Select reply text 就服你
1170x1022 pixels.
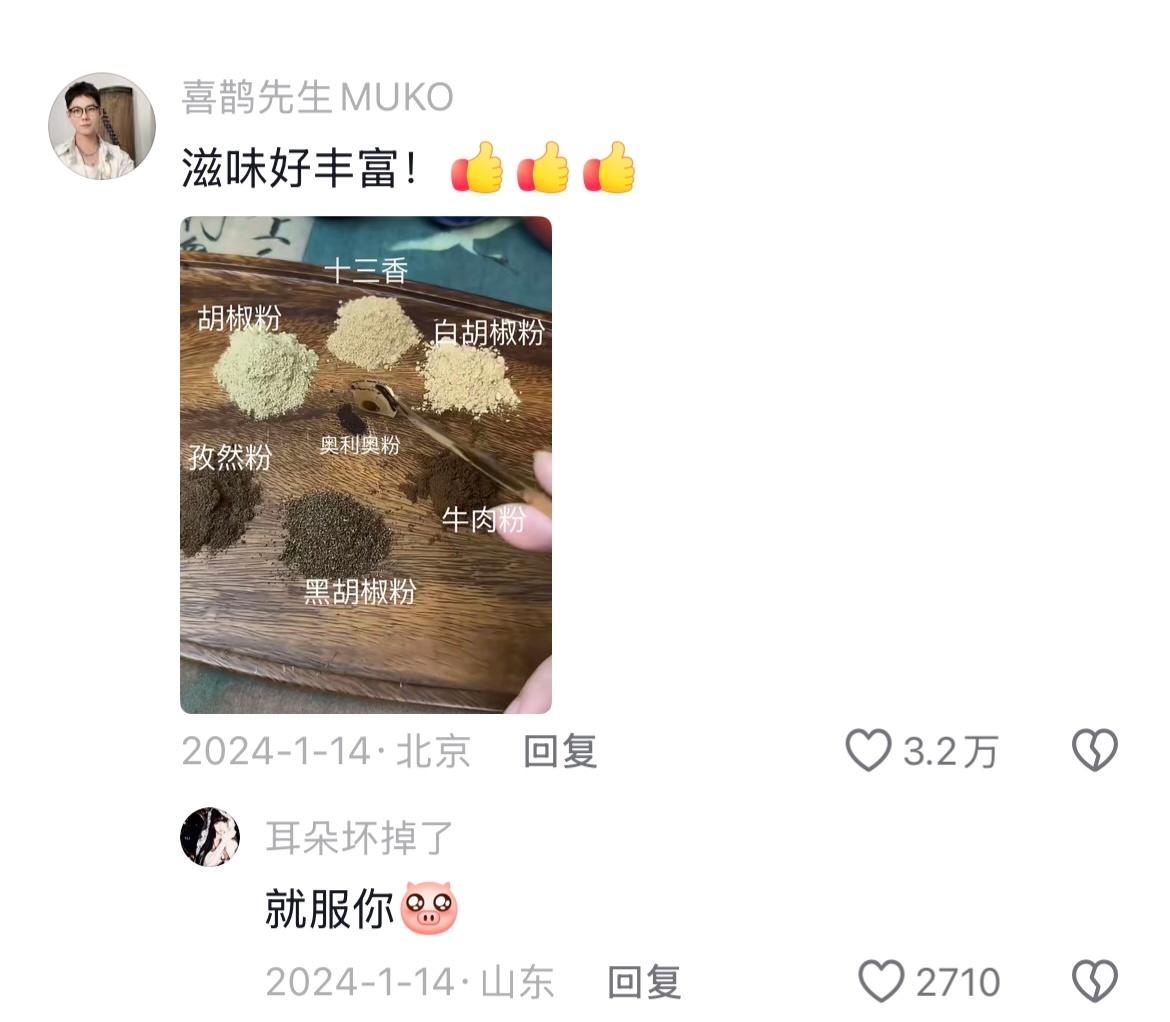[330, 909]
